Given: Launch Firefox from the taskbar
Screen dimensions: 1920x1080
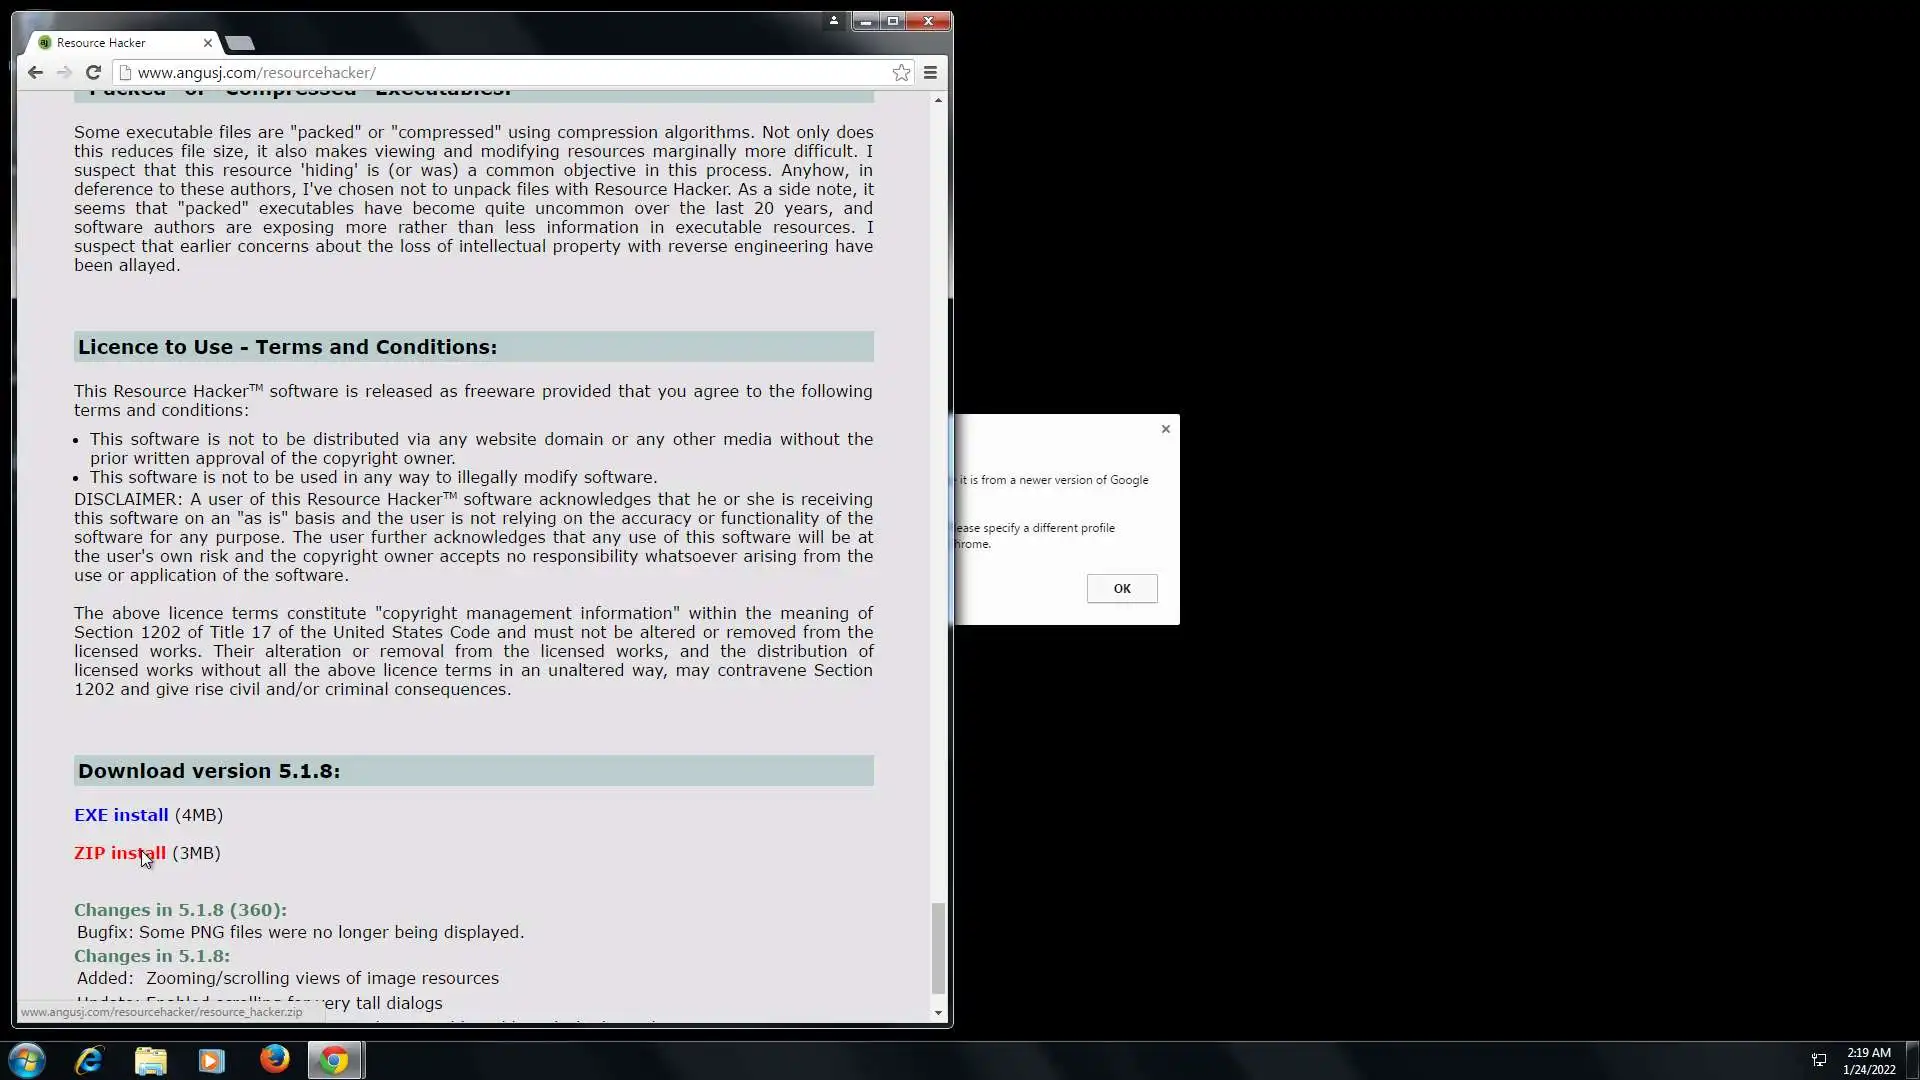Looking at the screenshot, I should click(274, 1060).
